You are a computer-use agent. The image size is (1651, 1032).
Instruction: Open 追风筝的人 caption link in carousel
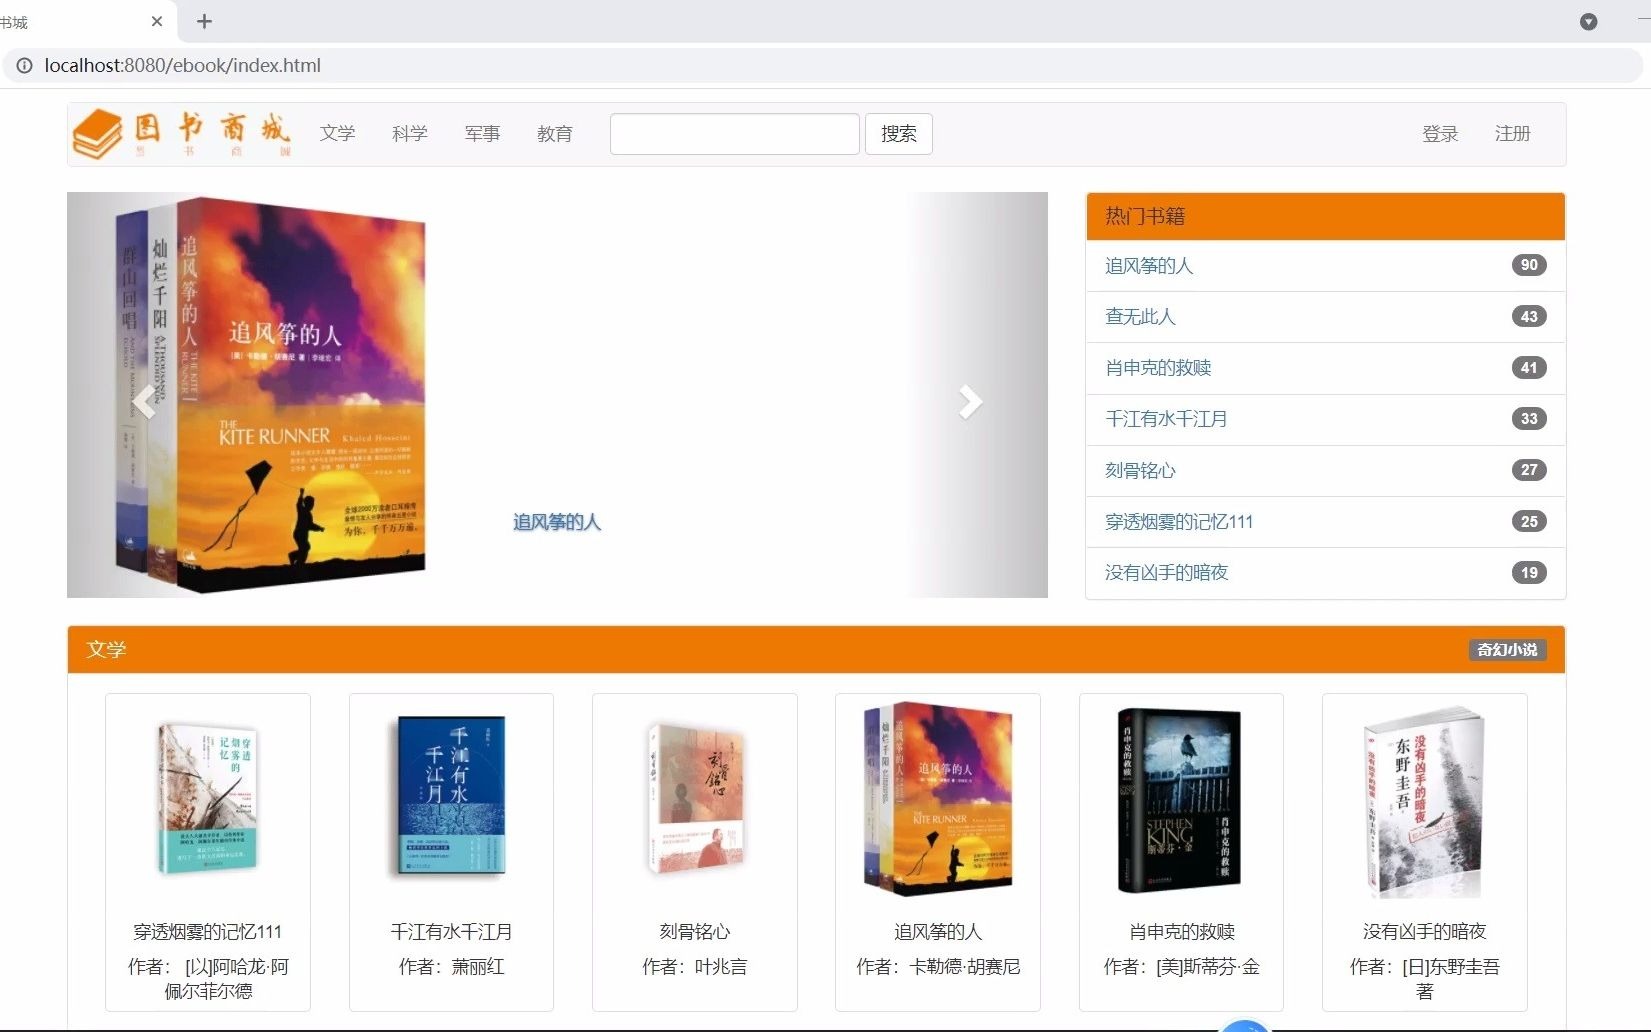(557, 522)
